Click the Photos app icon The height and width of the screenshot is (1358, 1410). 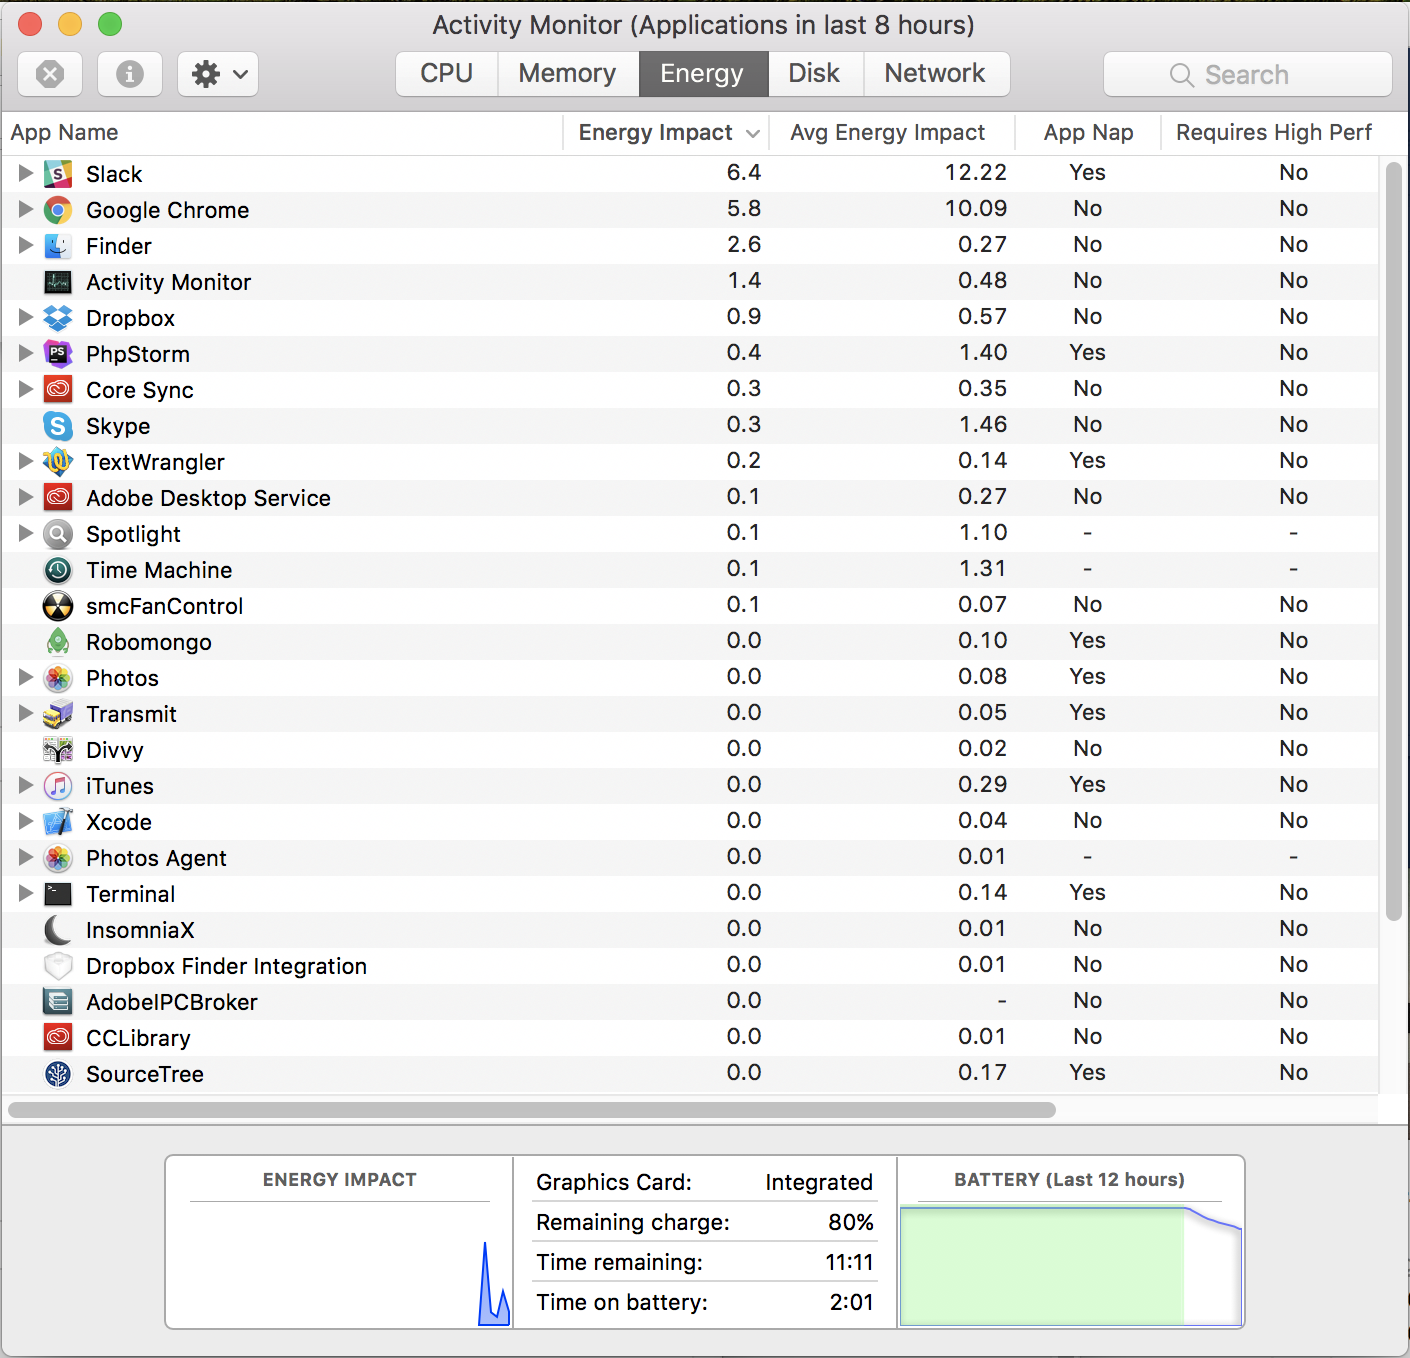[58, 678]
